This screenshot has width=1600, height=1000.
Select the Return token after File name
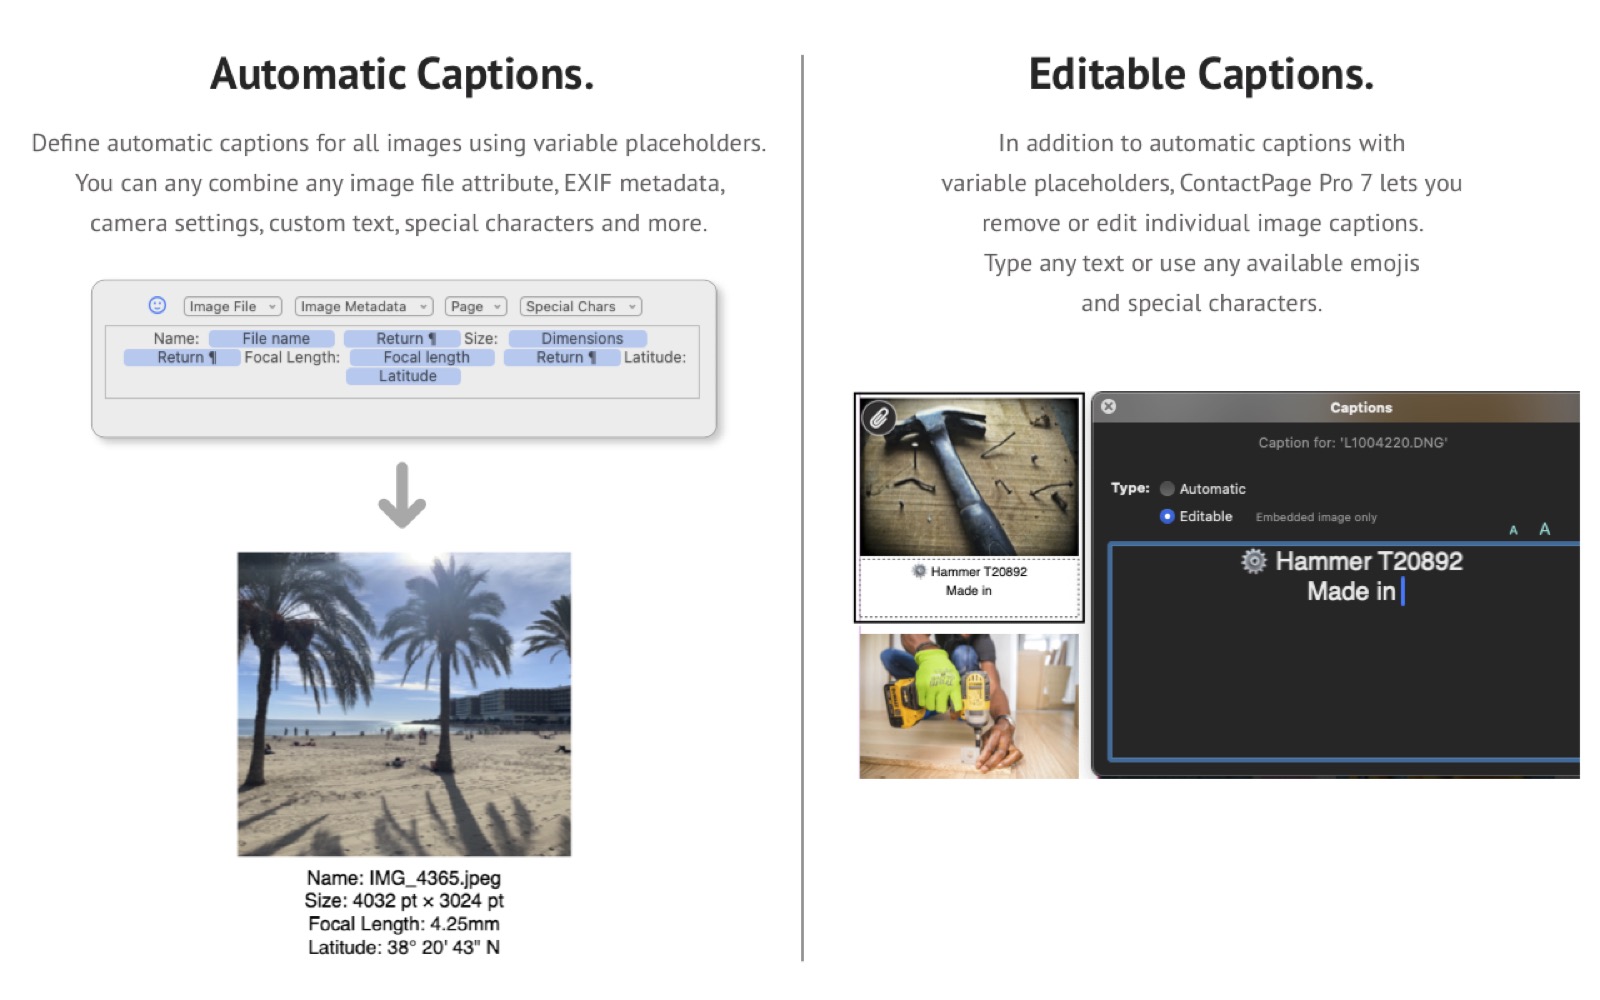[x=402, y=338]
